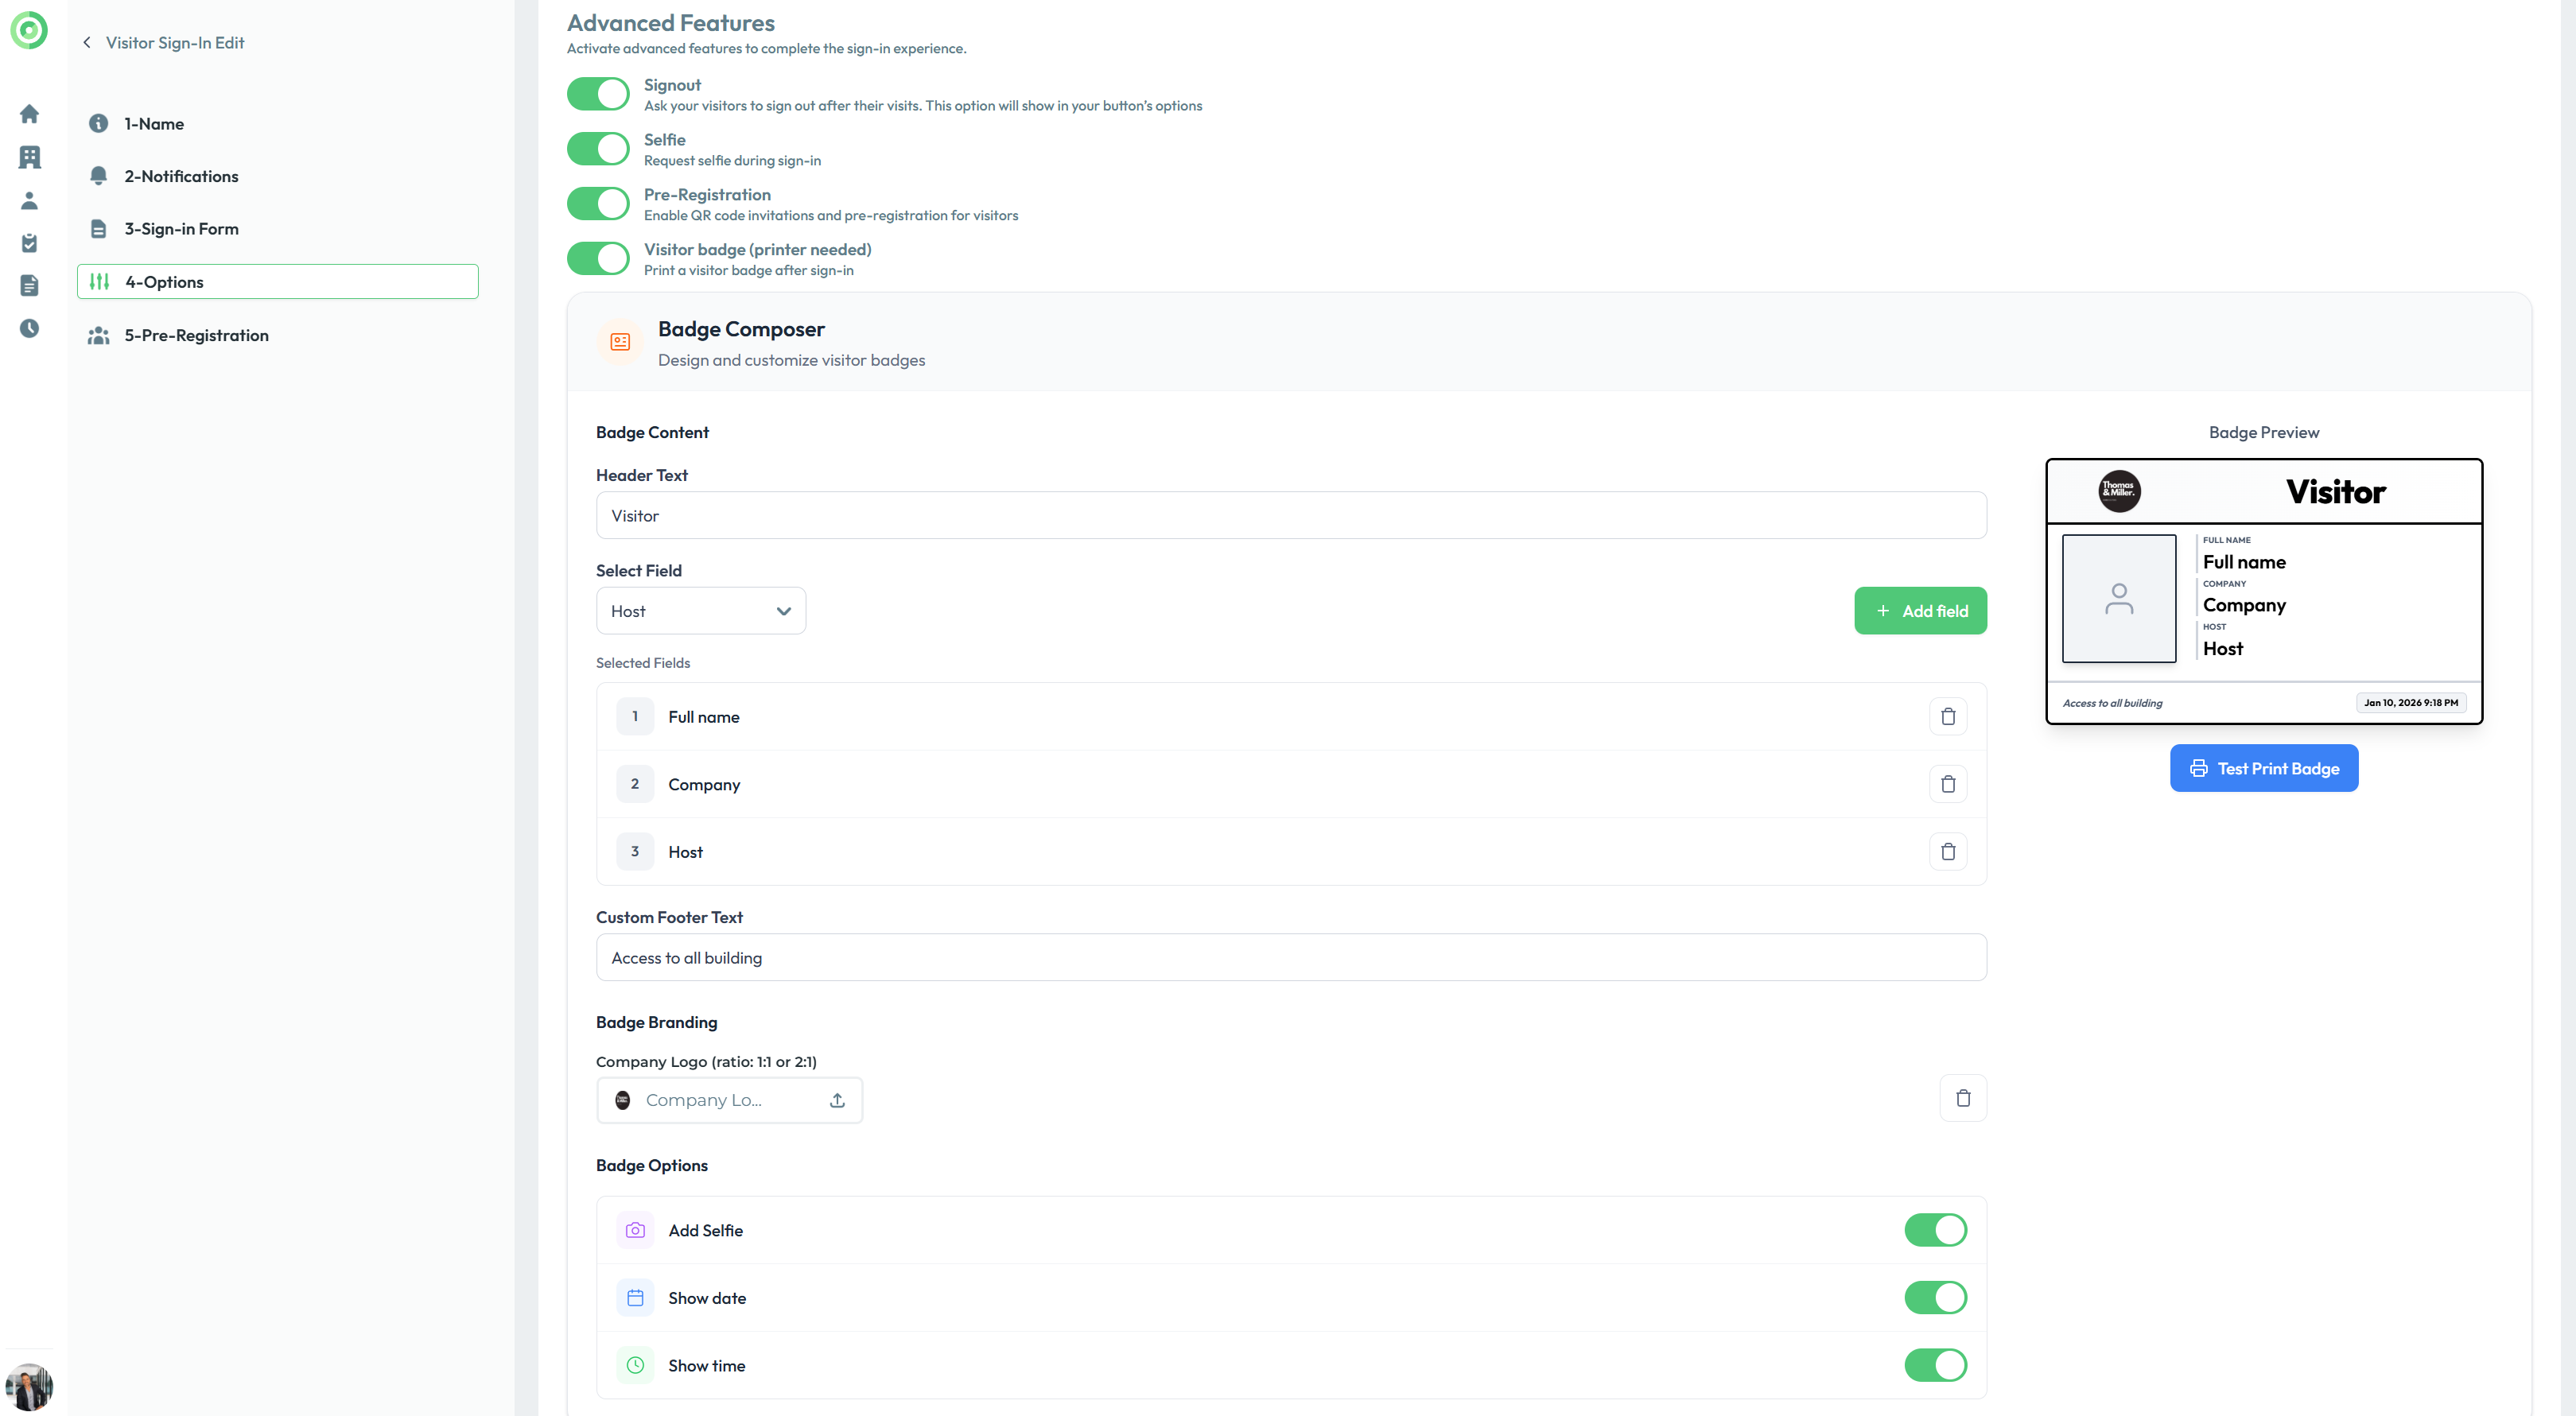
Task: Delete the uploaded company logo
Action: click(x=1962, y=1098)
